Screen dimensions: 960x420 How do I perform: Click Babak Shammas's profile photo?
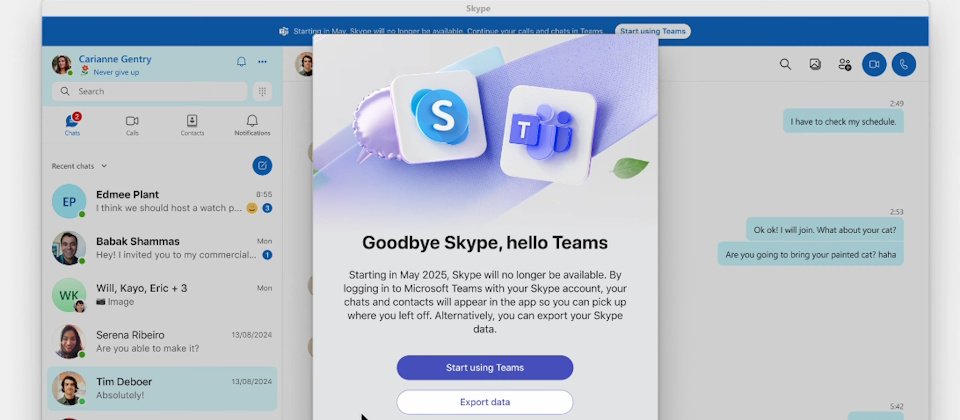[69, 248]
